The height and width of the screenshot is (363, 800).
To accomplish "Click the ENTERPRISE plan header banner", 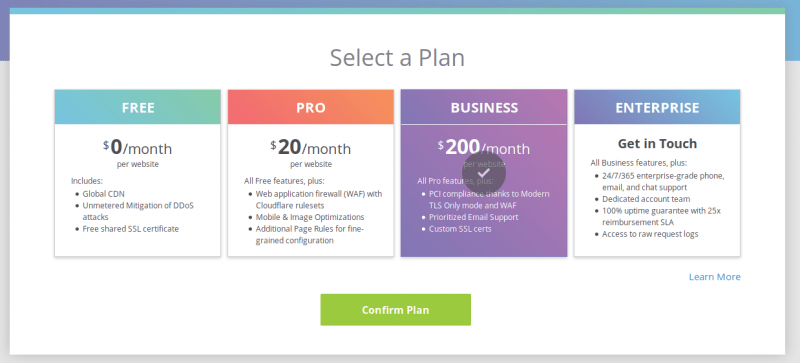I will 657,107.
